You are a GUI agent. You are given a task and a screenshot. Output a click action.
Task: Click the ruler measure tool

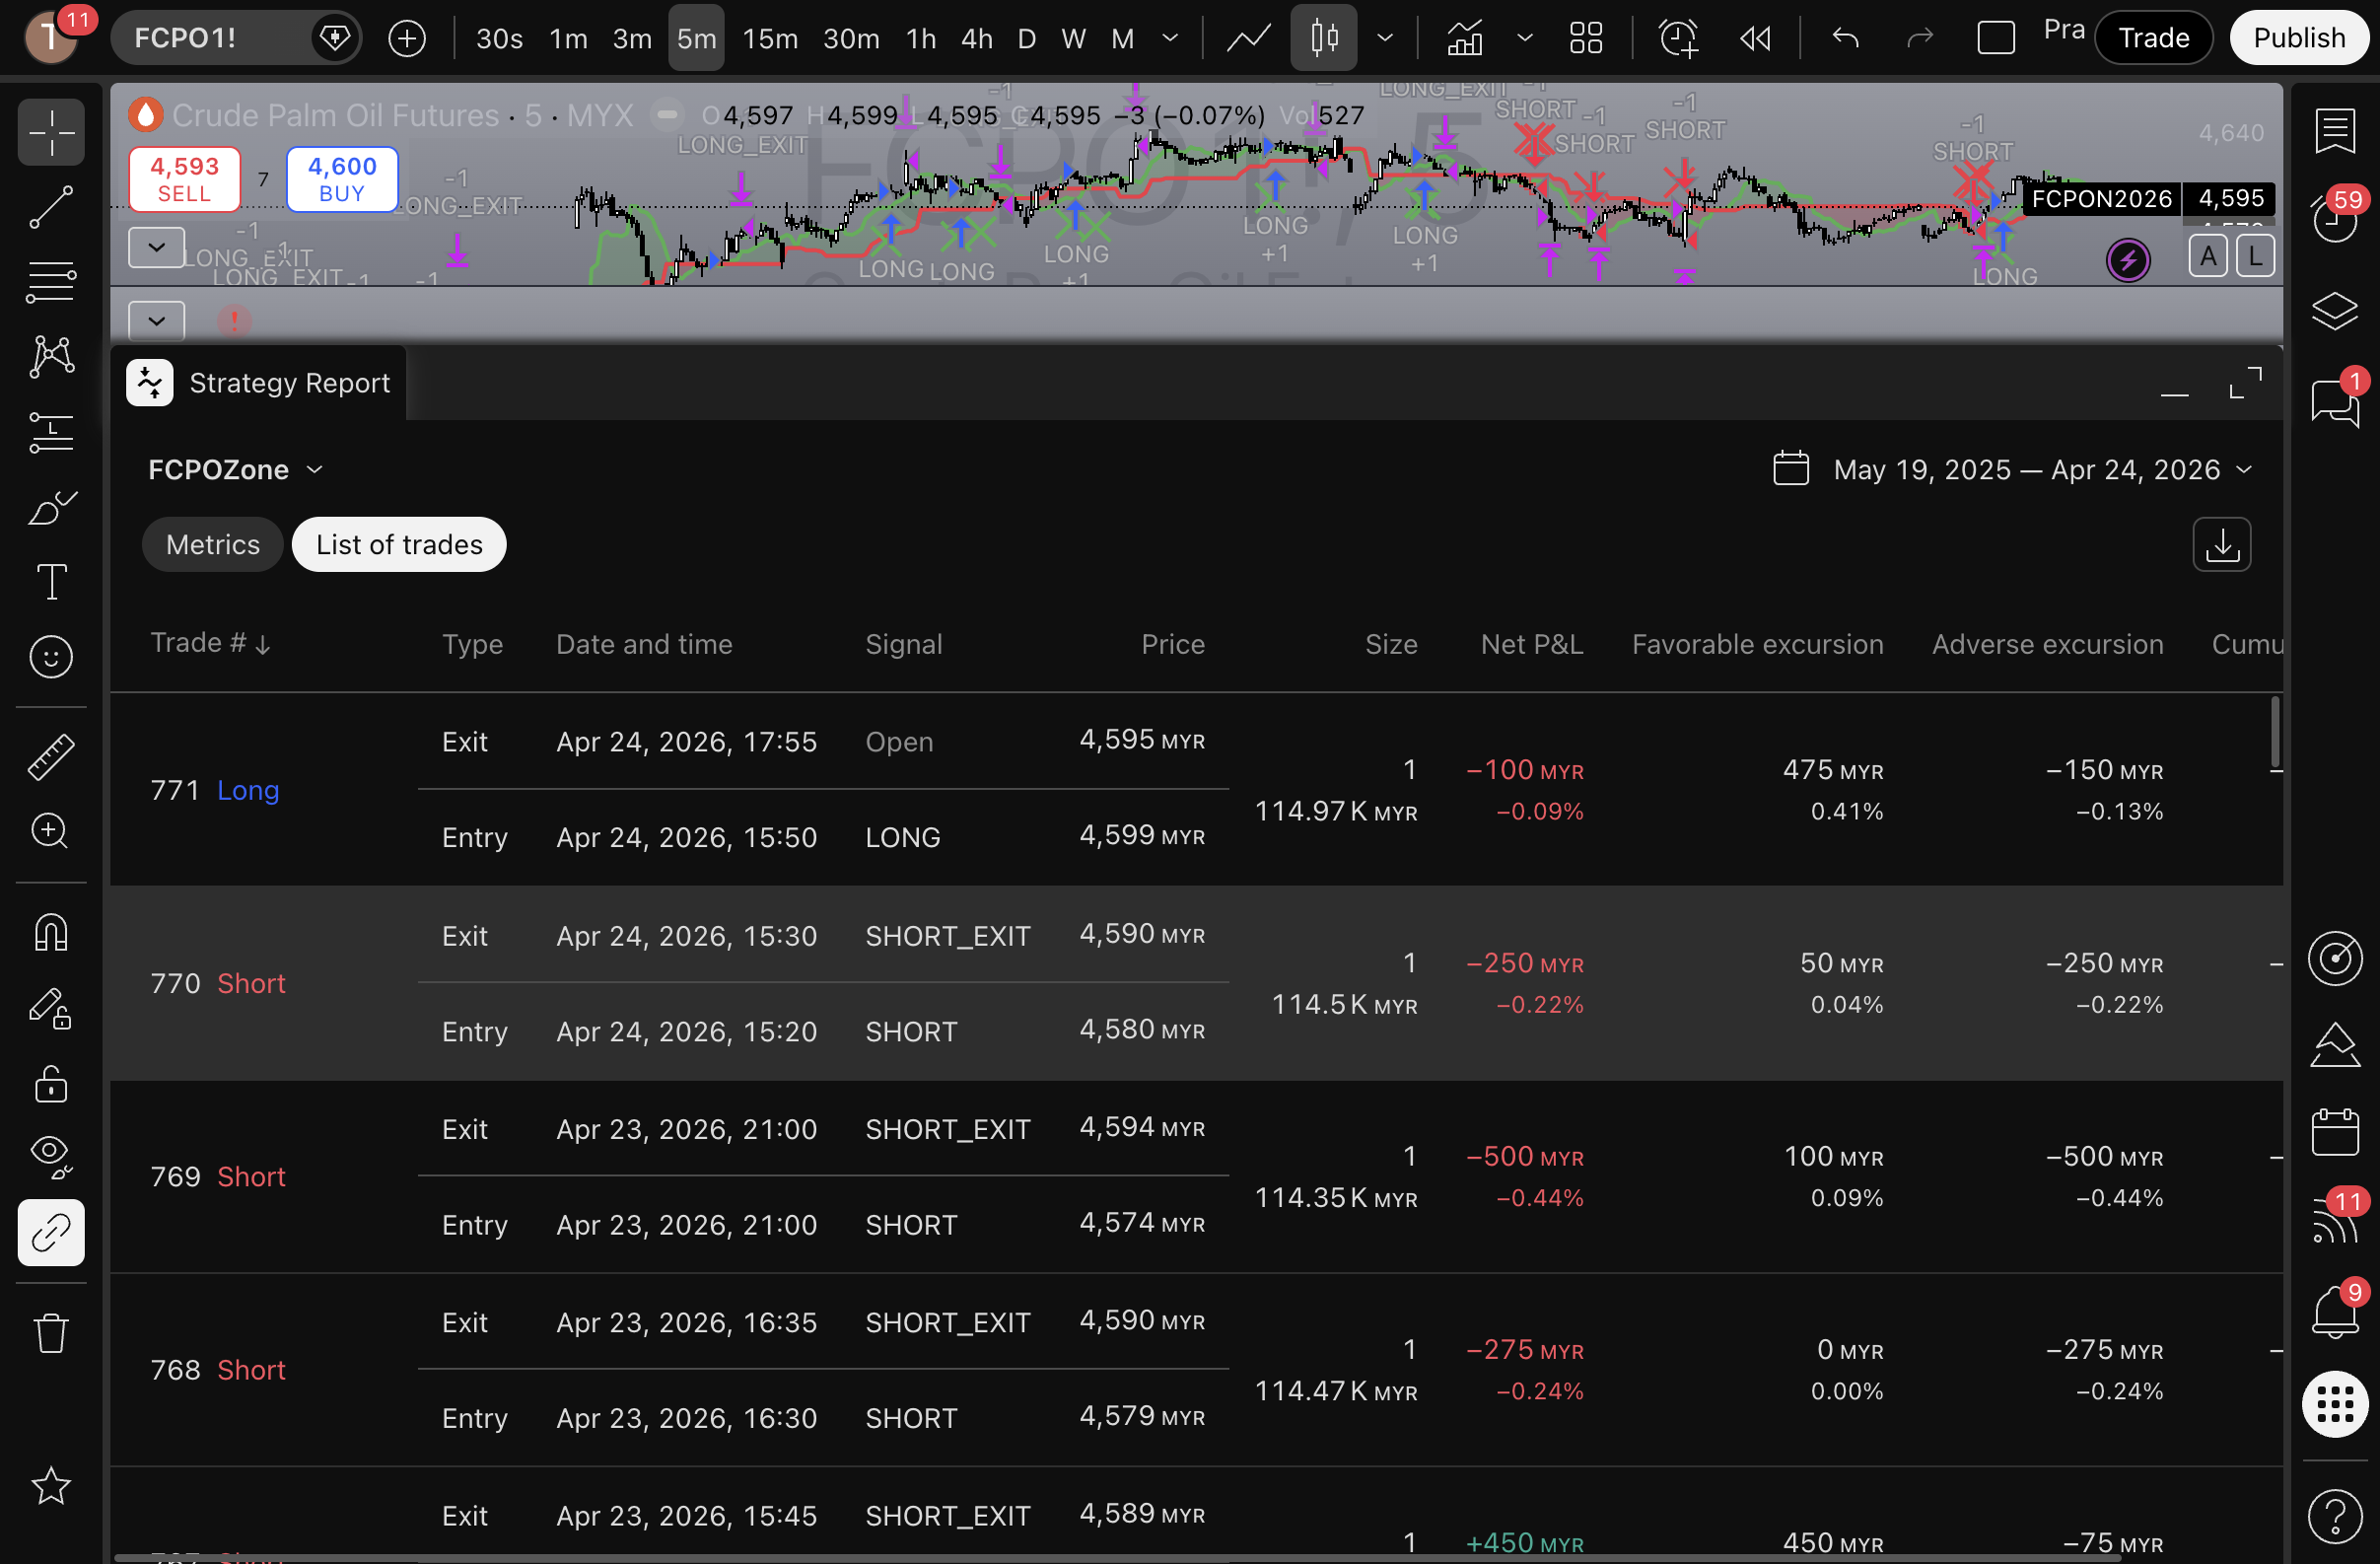[51, 757]
